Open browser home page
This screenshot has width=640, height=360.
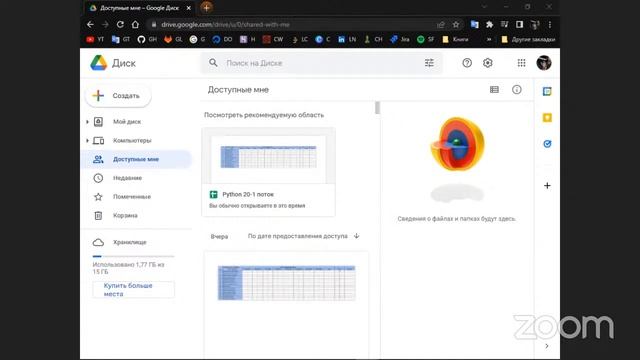click(135, 24)
